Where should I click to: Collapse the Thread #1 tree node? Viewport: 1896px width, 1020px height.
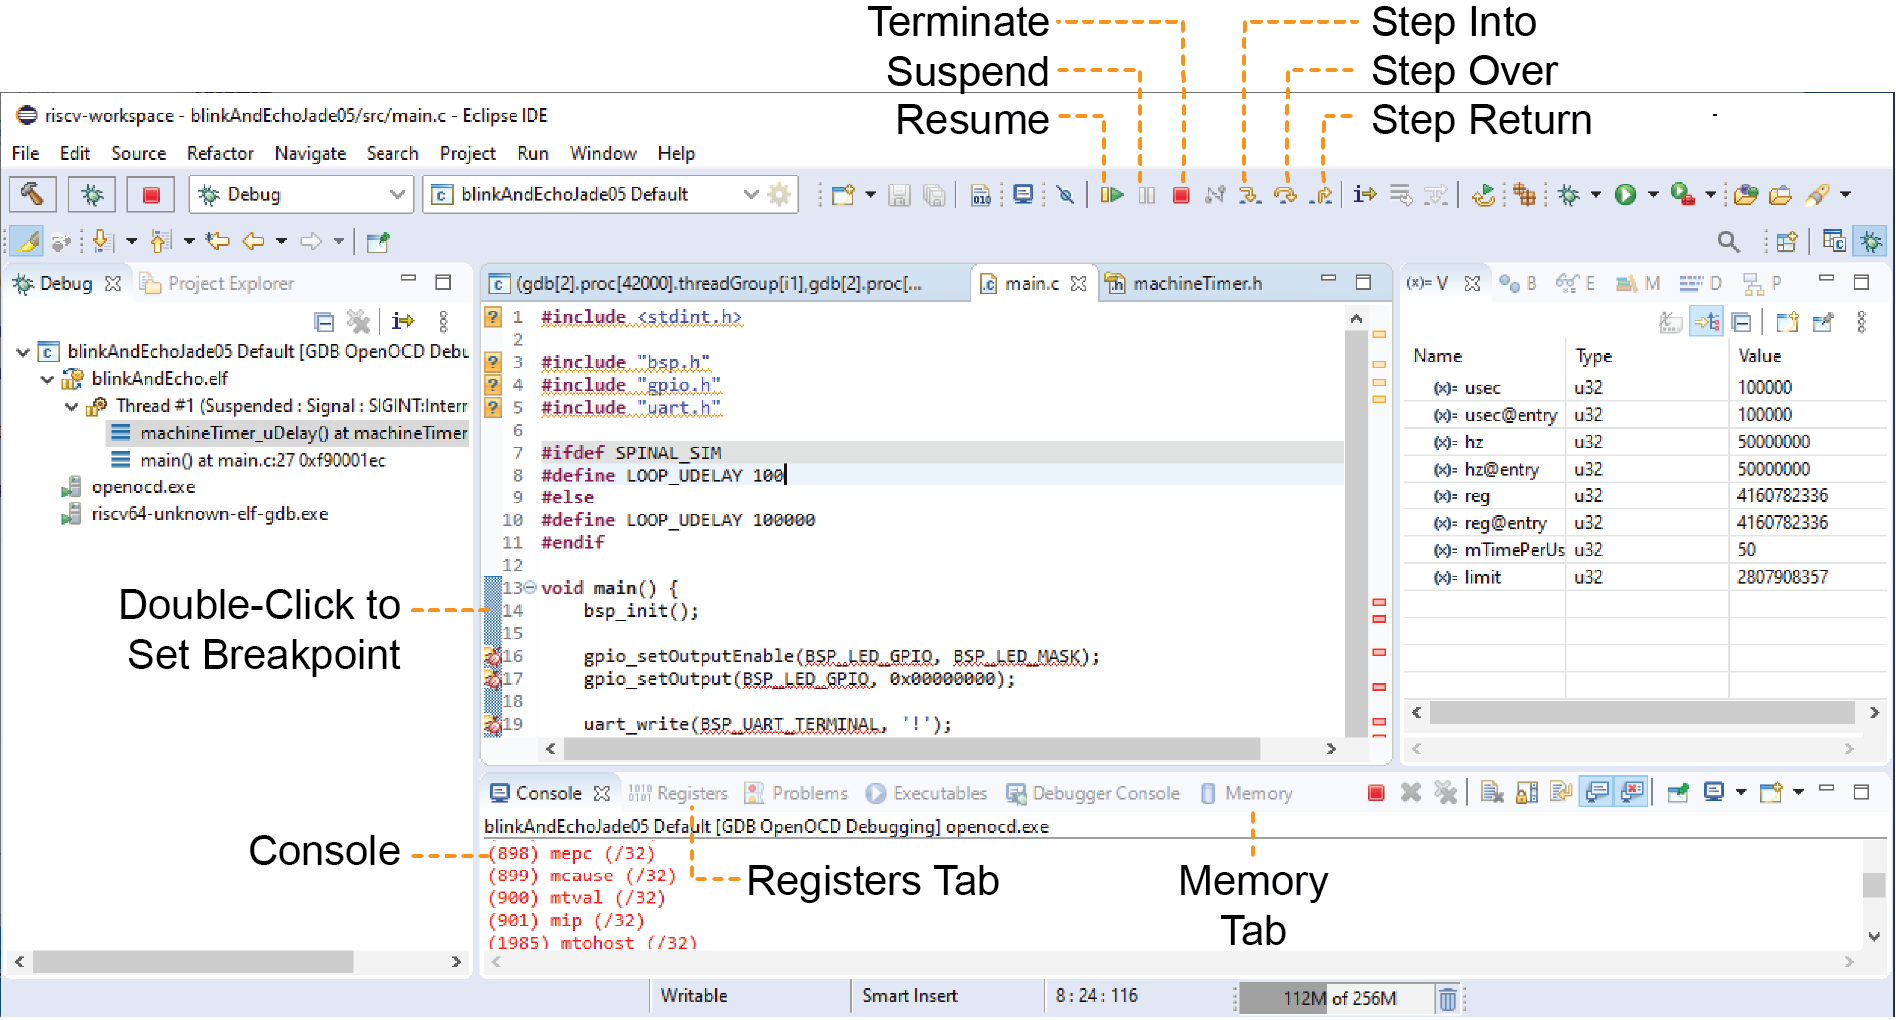(71, 406)
